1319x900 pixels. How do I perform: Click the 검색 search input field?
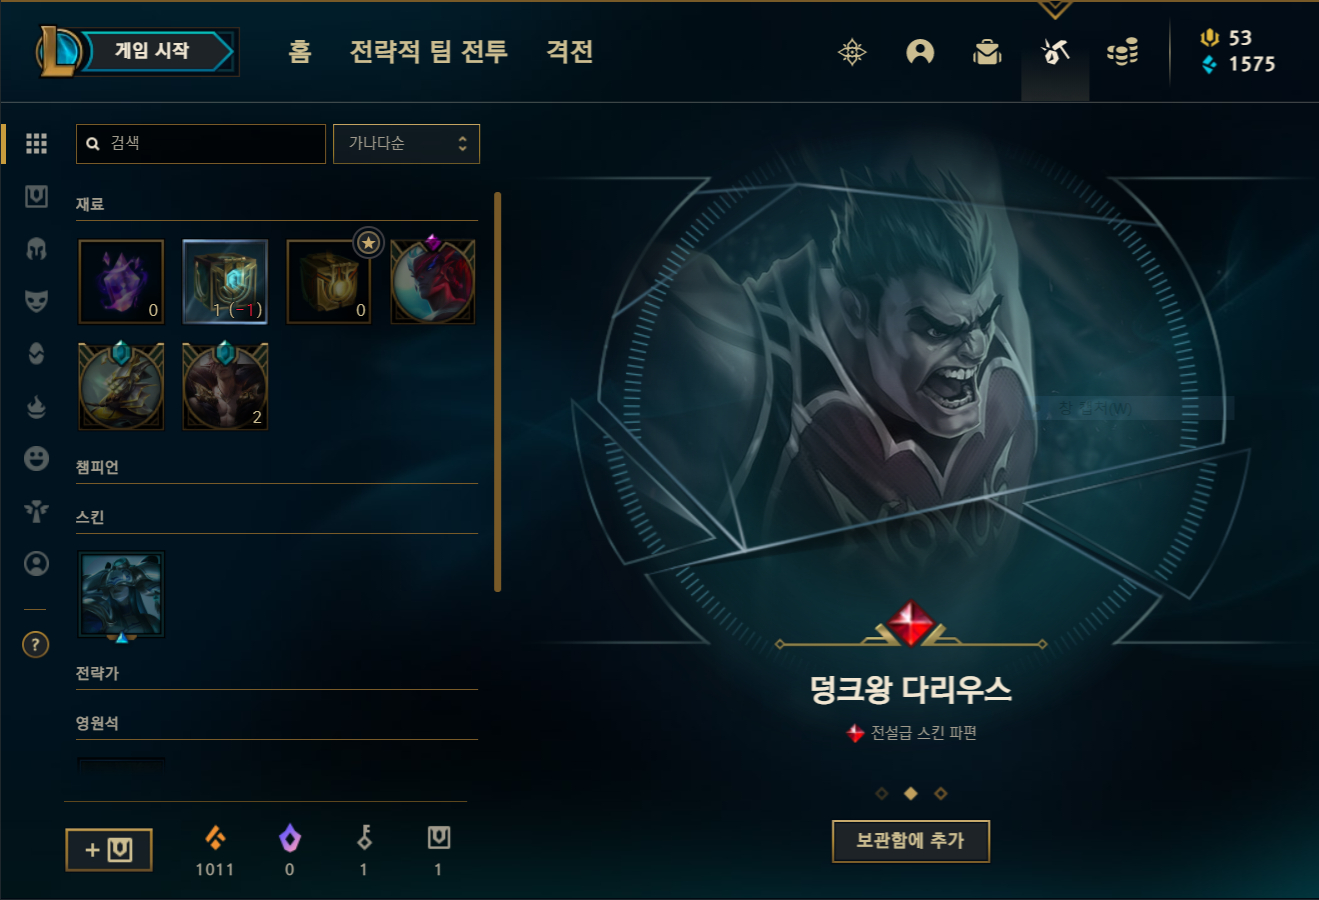click(201, 144)
